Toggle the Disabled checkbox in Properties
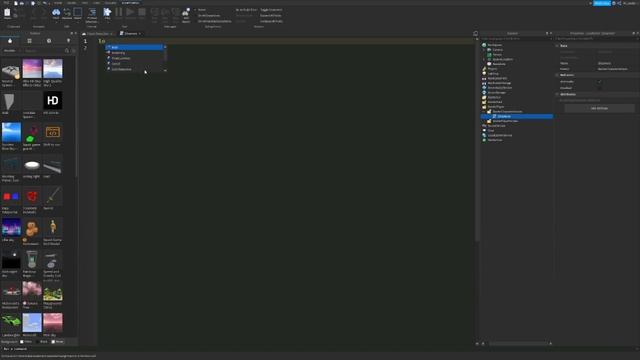 (x=600, y=88)
